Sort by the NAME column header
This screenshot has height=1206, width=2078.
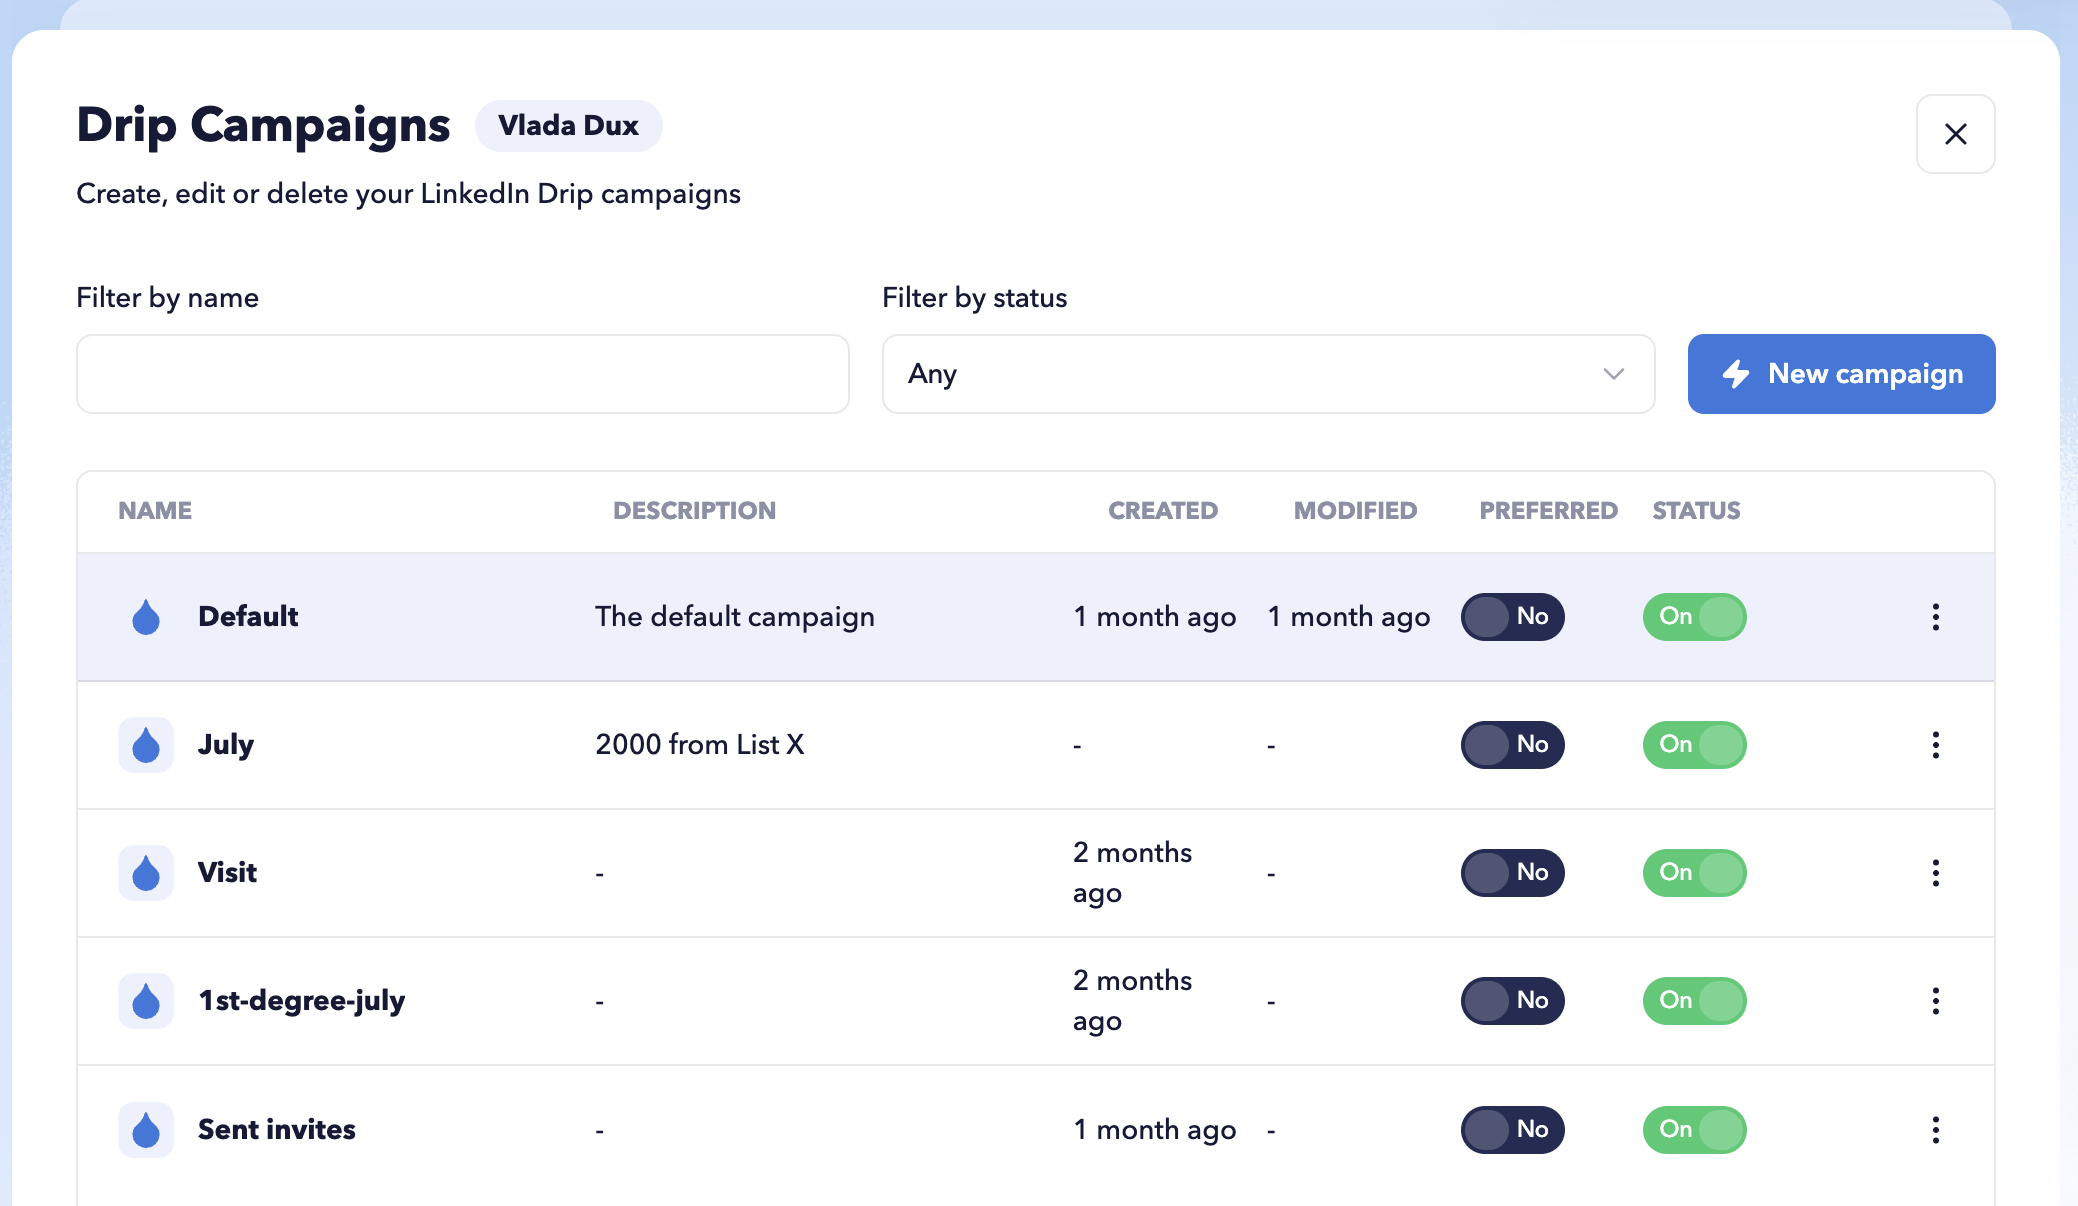click(155, 511)
